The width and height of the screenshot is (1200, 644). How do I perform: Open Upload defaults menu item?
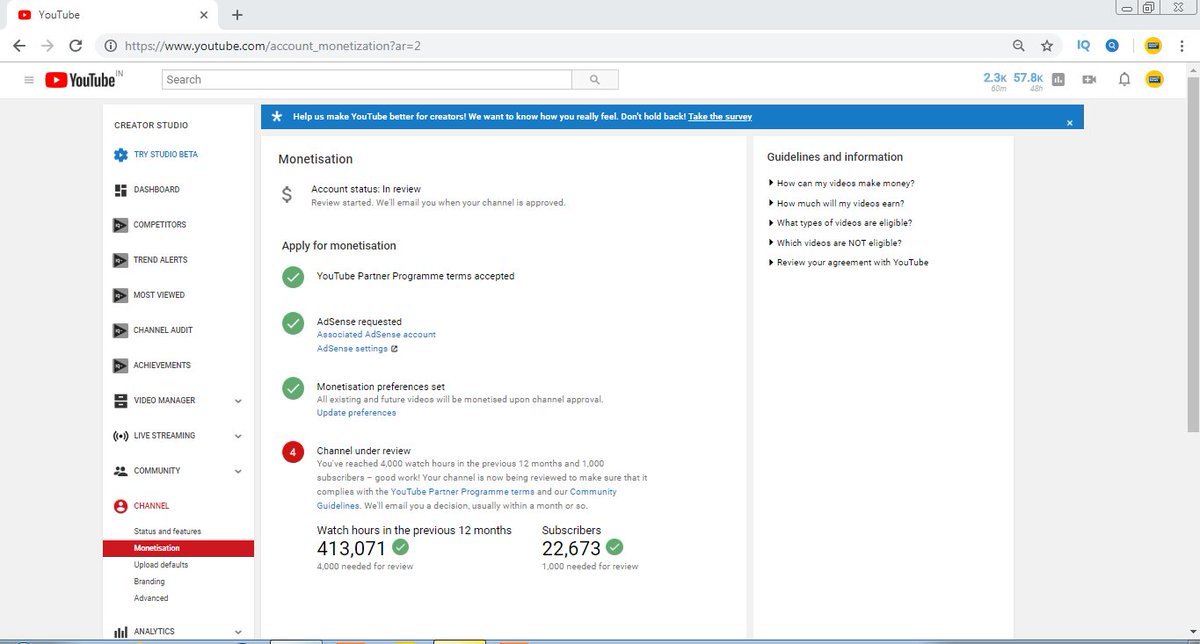click(x=161, y=565)
